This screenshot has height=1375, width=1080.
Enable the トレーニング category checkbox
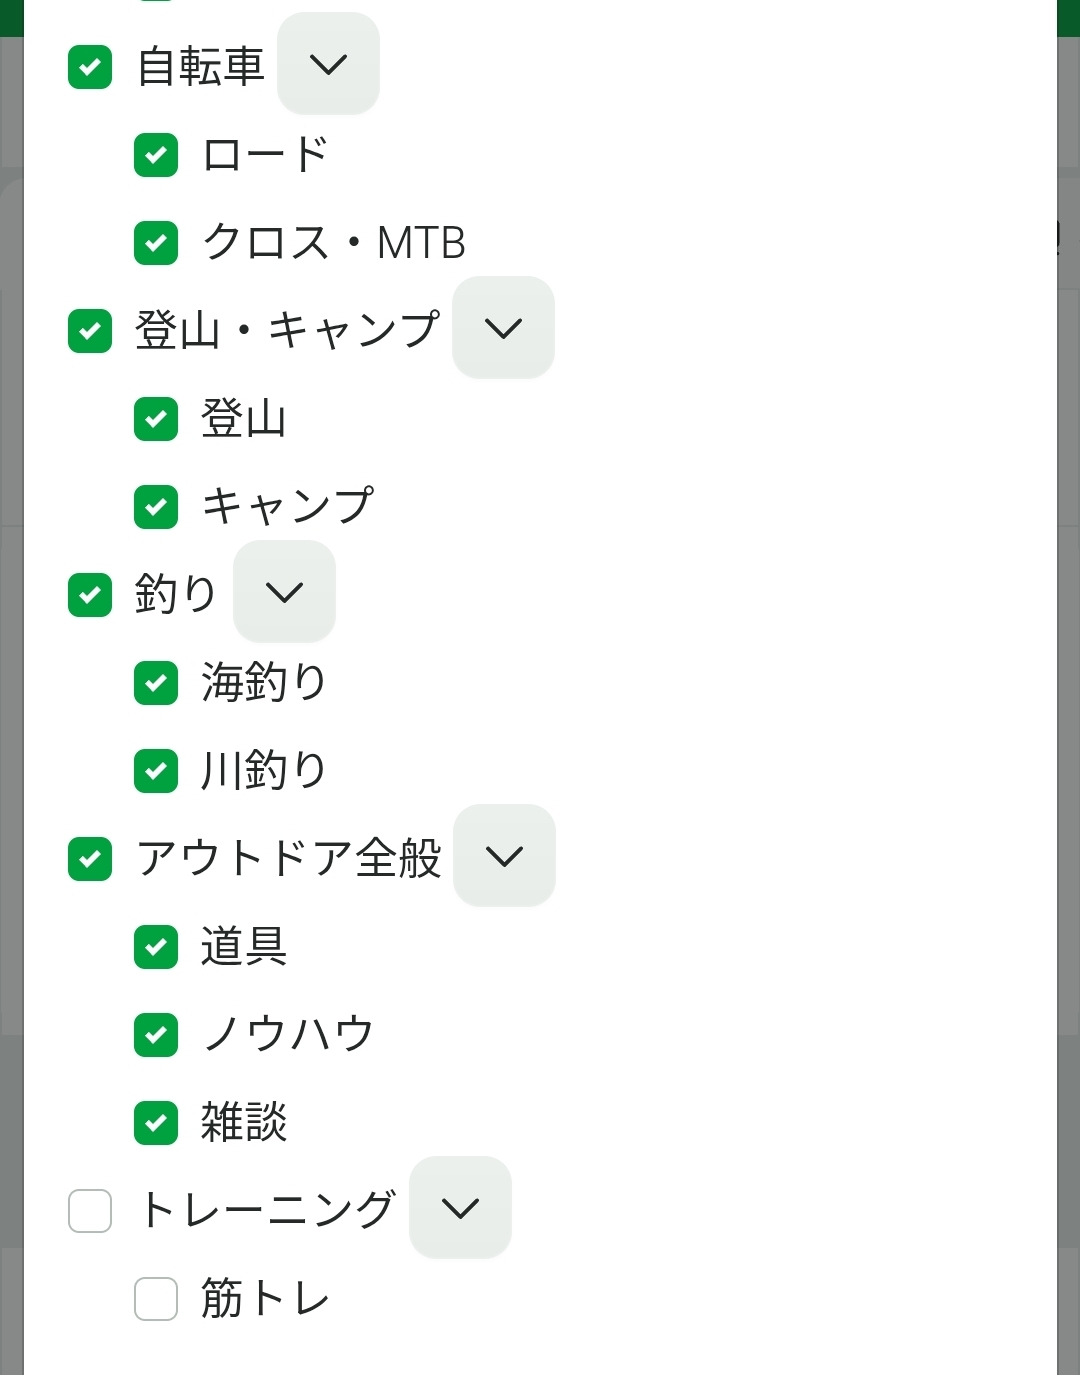(x=90, y=1211)
